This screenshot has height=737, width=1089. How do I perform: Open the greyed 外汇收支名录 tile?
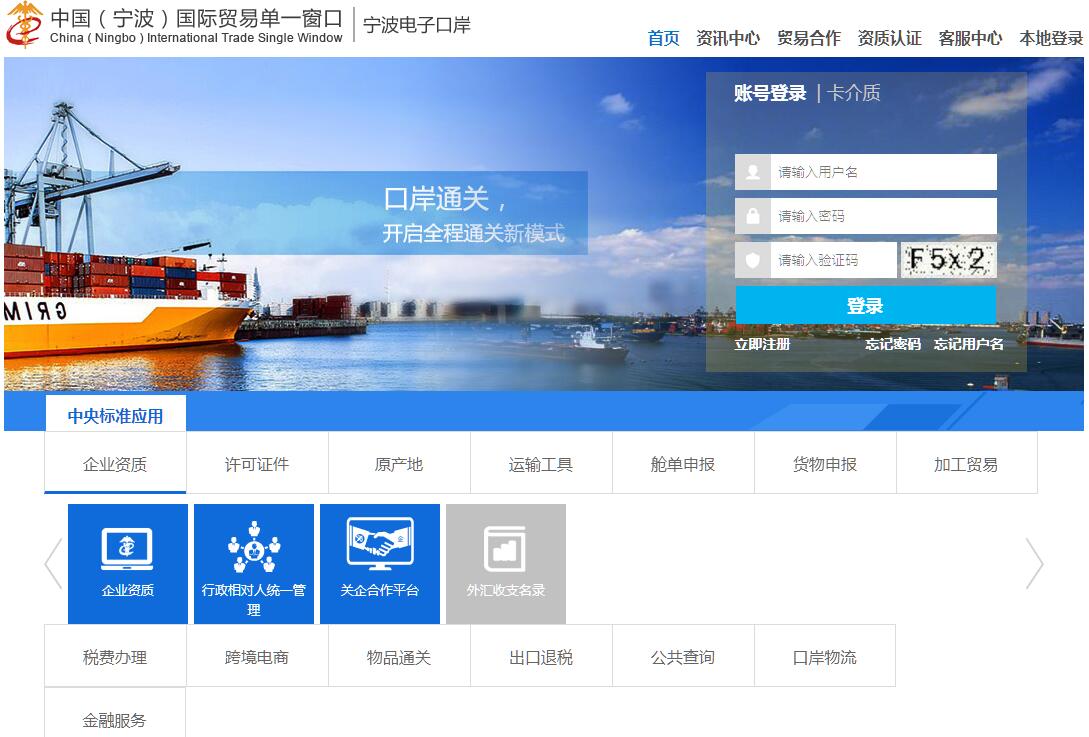[x=506, y=563]
